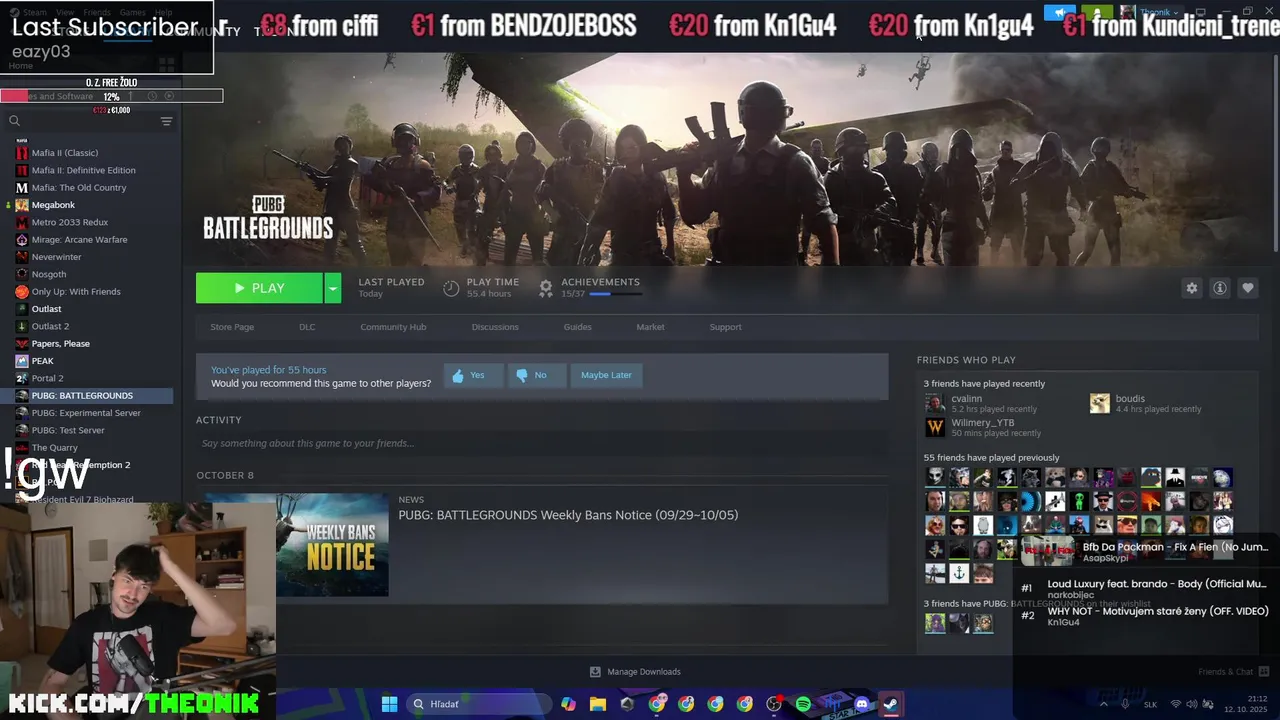Open Copilot from the taskbar
Image resolution: width=1280 pixels, height=720 pixels.
tap(568, 704)
